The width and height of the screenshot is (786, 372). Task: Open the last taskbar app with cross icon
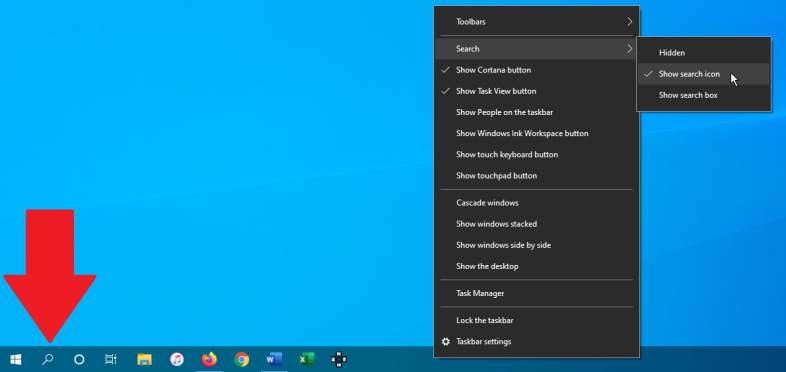[339, 359]
